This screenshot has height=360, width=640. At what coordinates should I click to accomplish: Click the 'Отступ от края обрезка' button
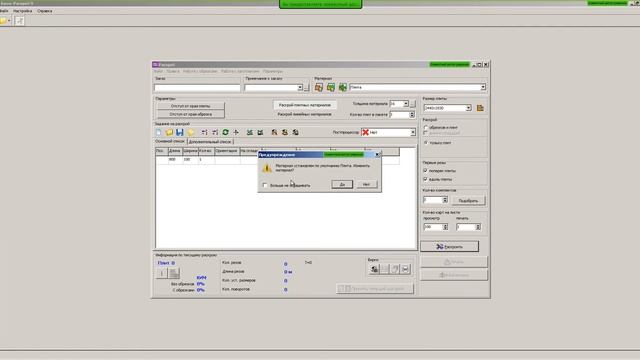(x=191, y=114)
